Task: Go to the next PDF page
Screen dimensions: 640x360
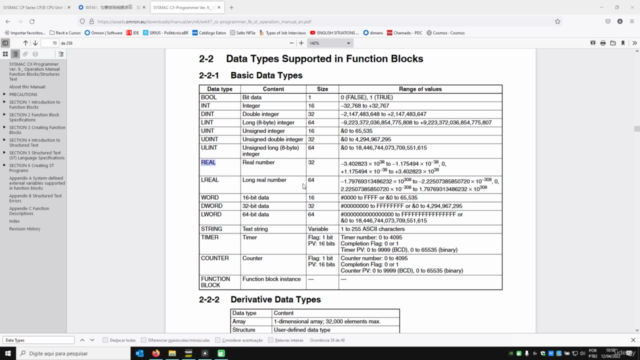Action: [35, 43]
